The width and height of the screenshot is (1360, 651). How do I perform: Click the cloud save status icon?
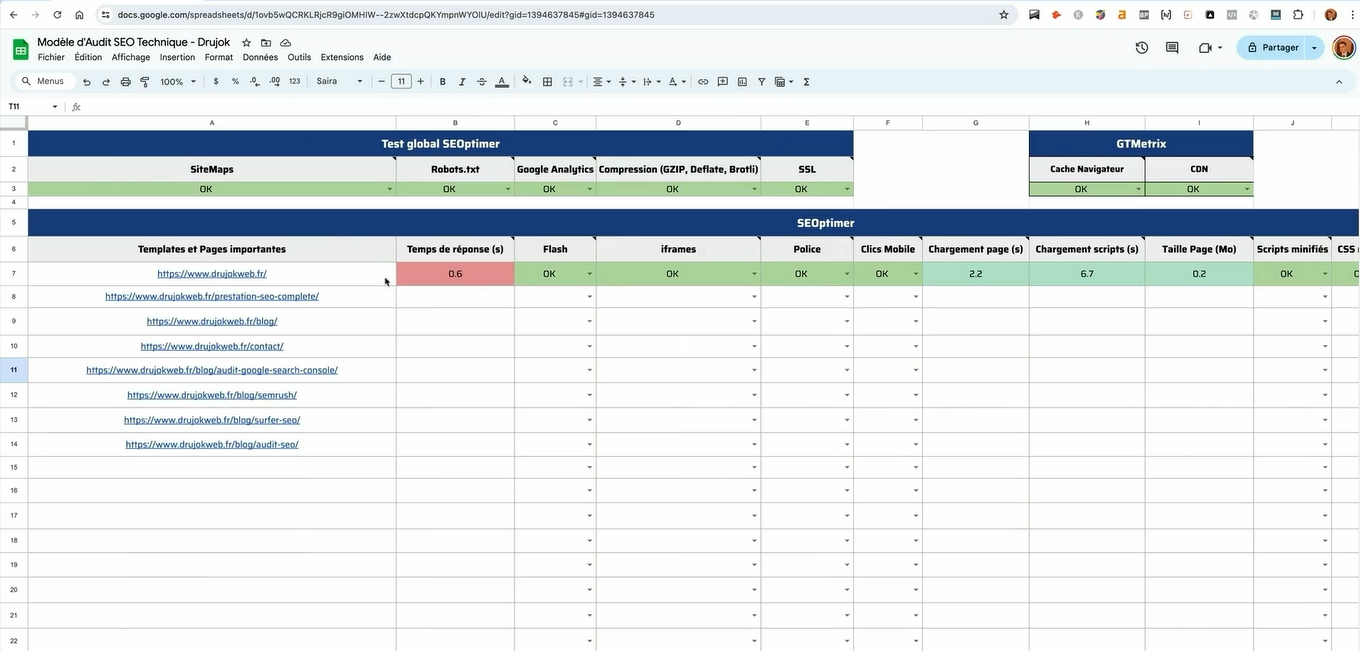click(286, 43)
